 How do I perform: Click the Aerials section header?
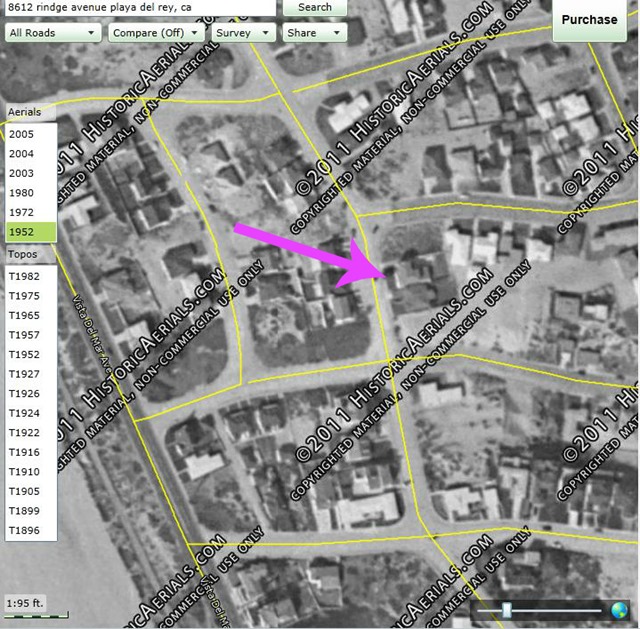(x=31, y=112)
